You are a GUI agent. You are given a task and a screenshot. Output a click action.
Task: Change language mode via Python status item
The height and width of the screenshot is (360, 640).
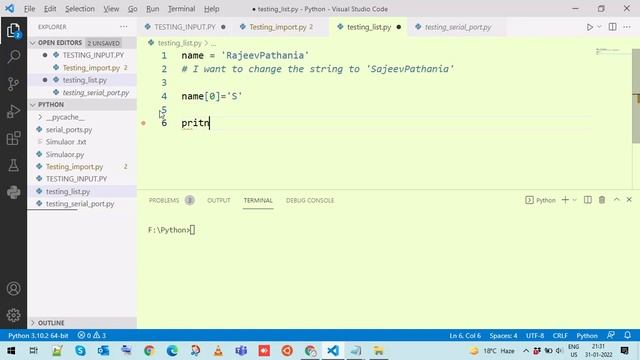coord(587,336)
